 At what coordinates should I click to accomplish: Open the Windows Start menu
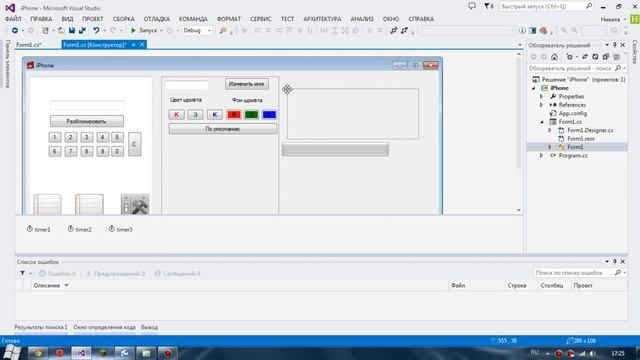pos(11,352)
